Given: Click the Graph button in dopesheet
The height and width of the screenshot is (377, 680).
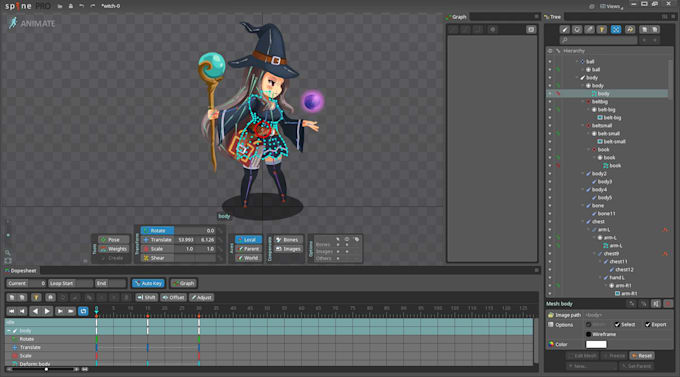Looking at the screenshot, I should pyautogui.click(x=183, y=283).
